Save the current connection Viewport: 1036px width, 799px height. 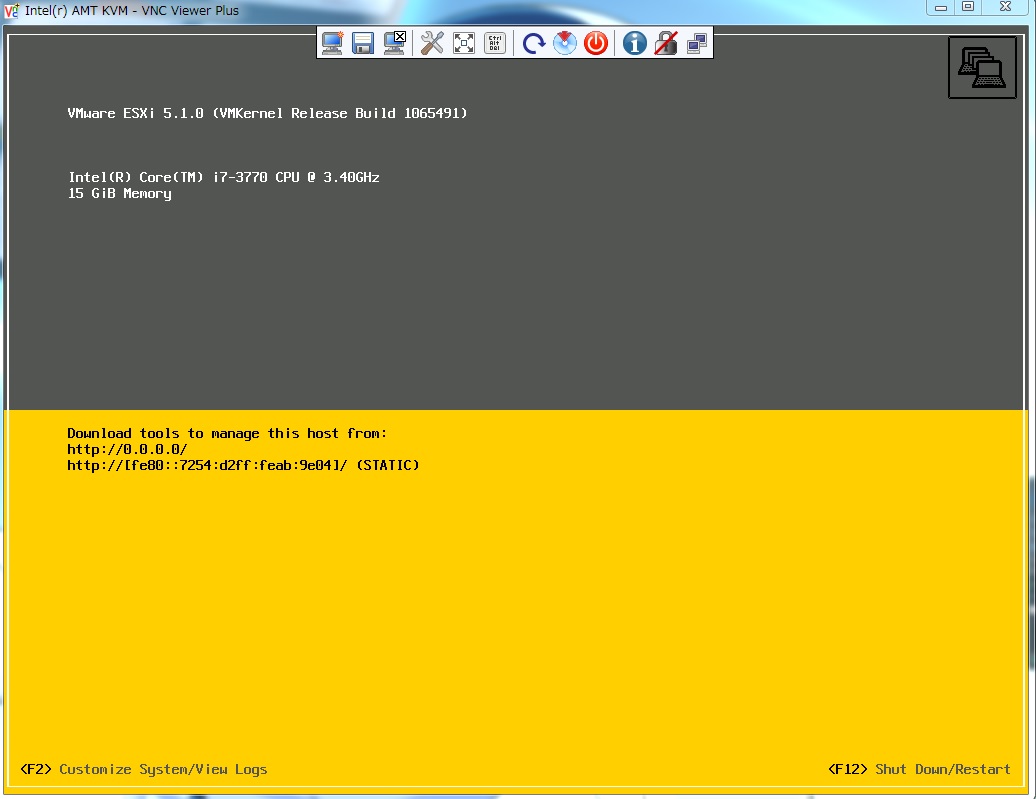[363, 43]
